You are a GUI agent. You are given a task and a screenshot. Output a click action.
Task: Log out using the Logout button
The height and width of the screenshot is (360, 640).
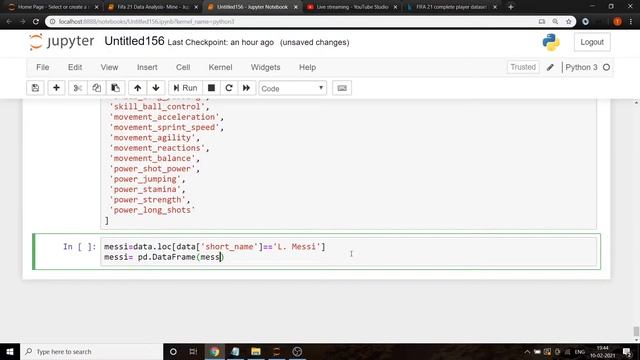coord(592,42)
